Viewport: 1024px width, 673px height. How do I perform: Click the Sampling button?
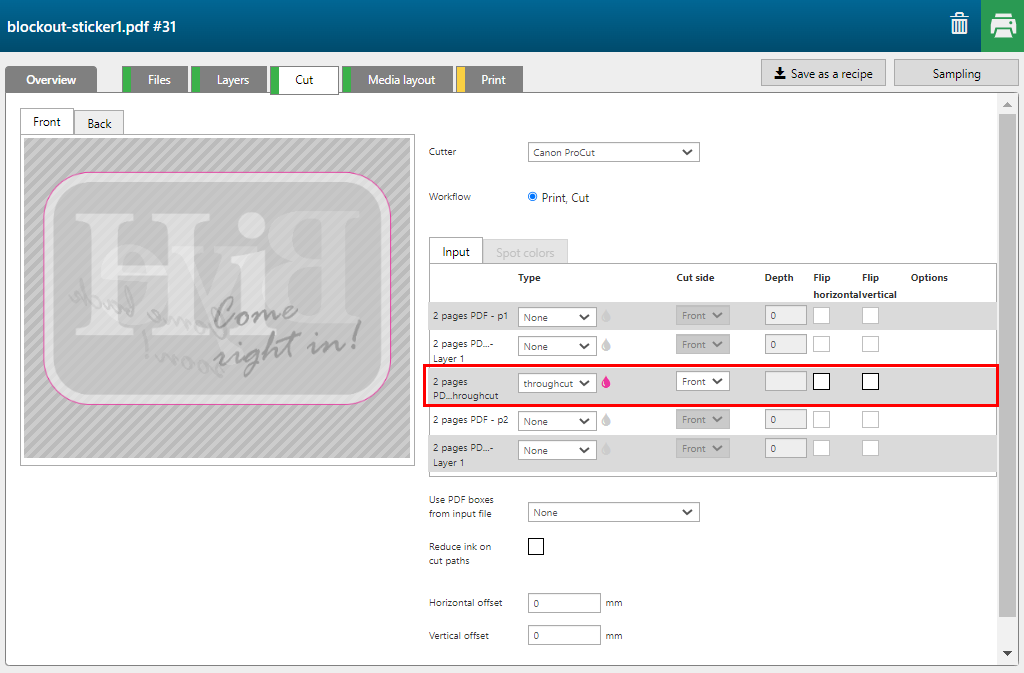coord(956,74)
